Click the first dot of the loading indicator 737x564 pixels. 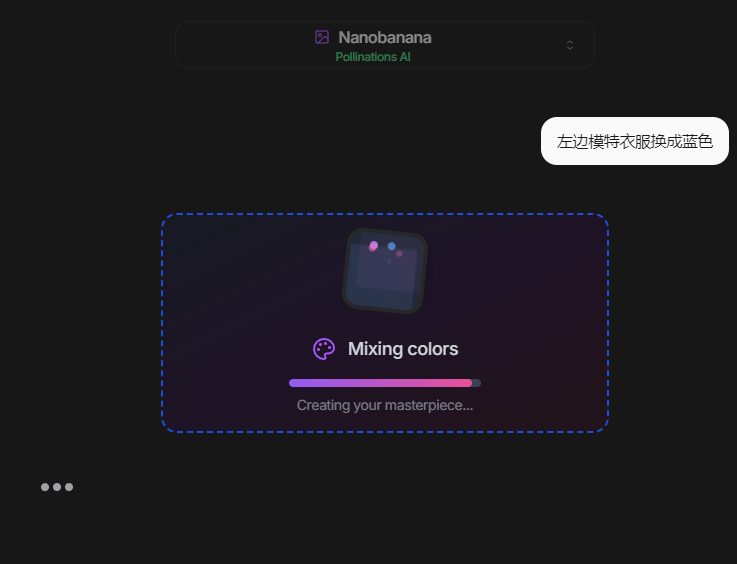(x=45, y=487)
